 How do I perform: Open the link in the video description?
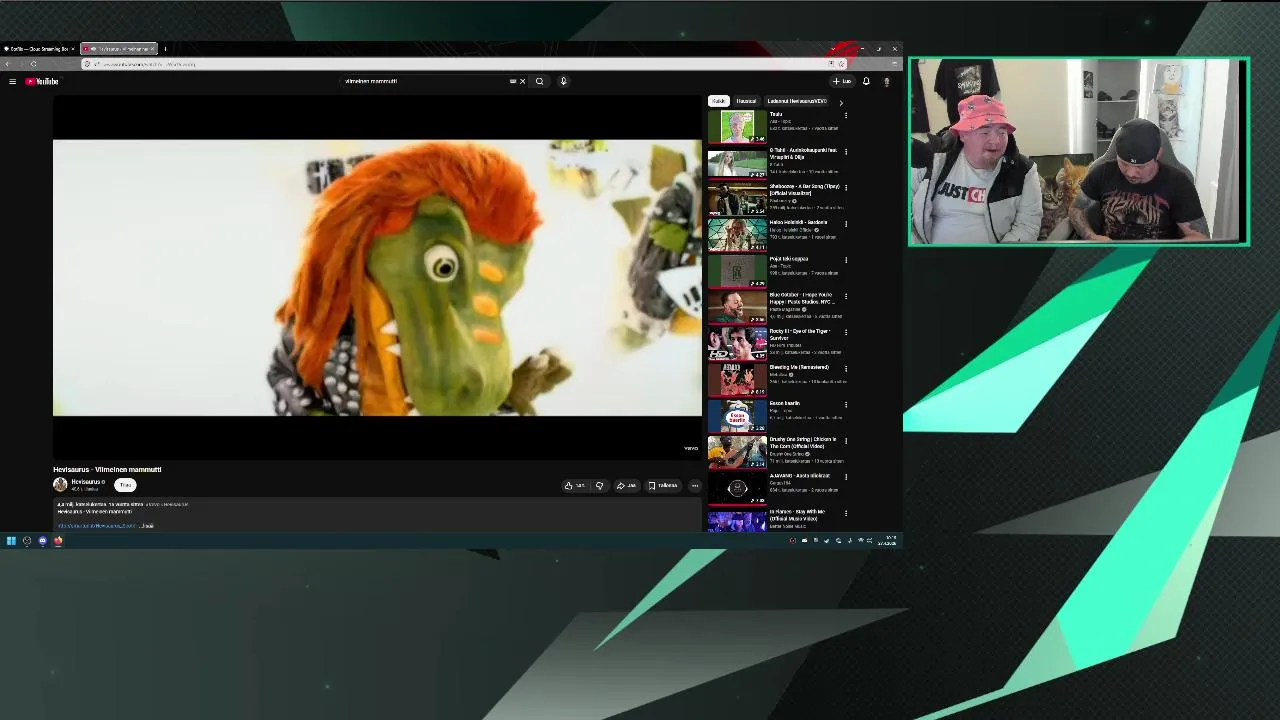tap(96, 525)
